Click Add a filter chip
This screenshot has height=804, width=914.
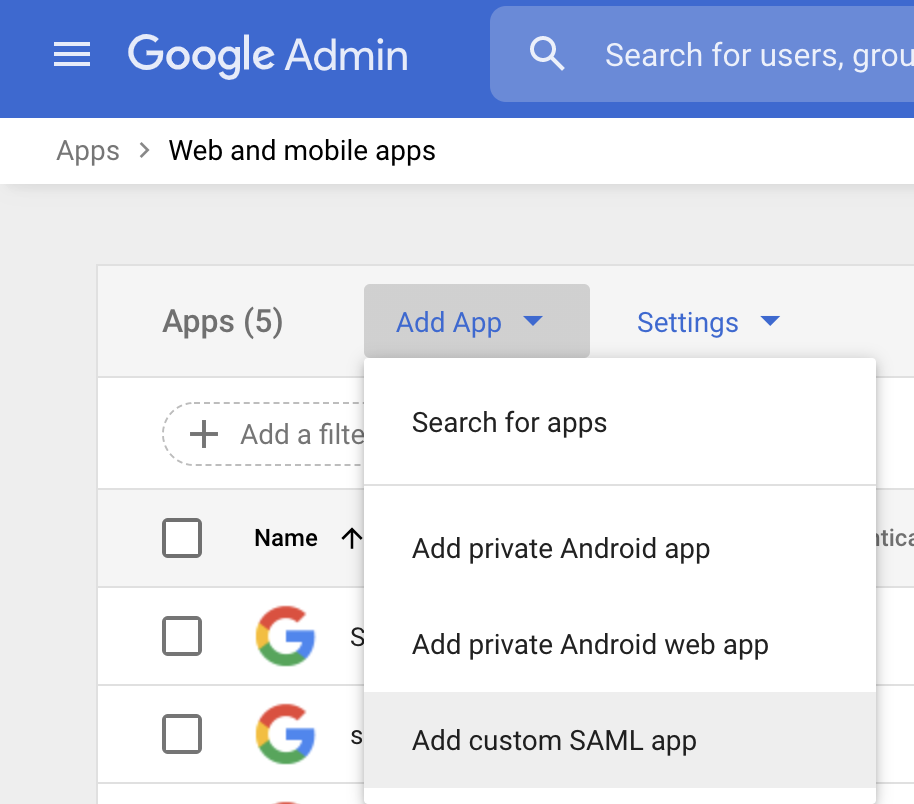264,434
